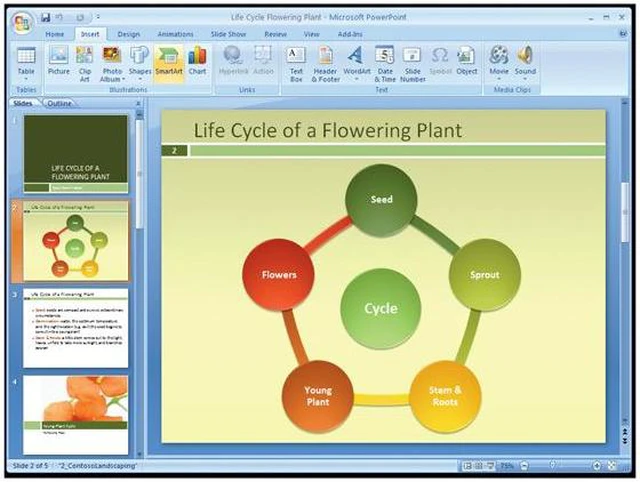640x482 pixels.
Task: Close the Slides/Outline pane
Action: (138, 103)
